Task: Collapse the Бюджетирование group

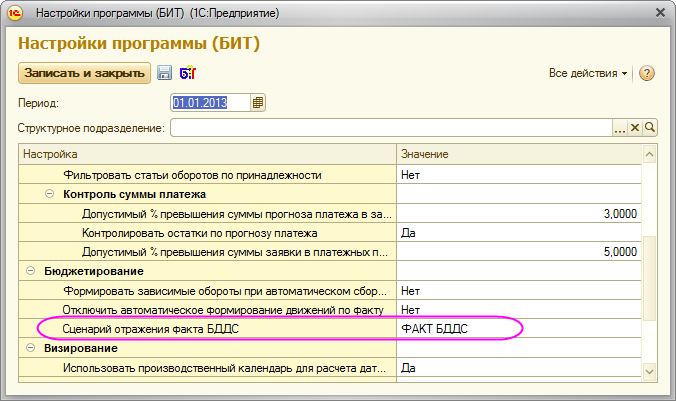Action: pyautogui.click(x=31, y=271)
